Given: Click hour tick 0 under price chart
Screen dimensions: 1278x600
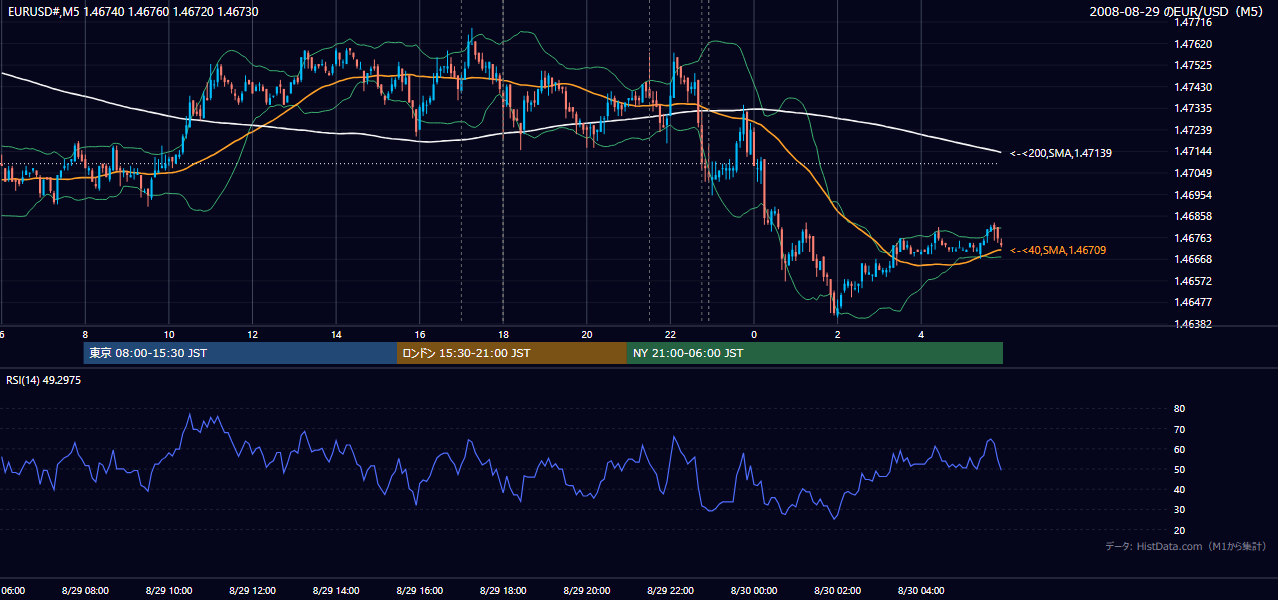Looking at the screenshot, I should point(754,334).
